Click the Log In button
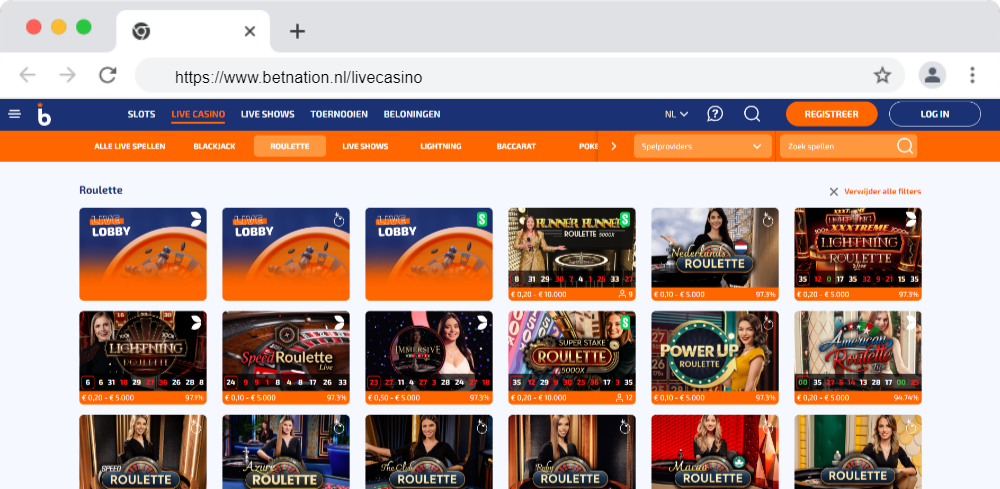Image resolution: width=1000 pixels, height=489 pixels. 935,114
